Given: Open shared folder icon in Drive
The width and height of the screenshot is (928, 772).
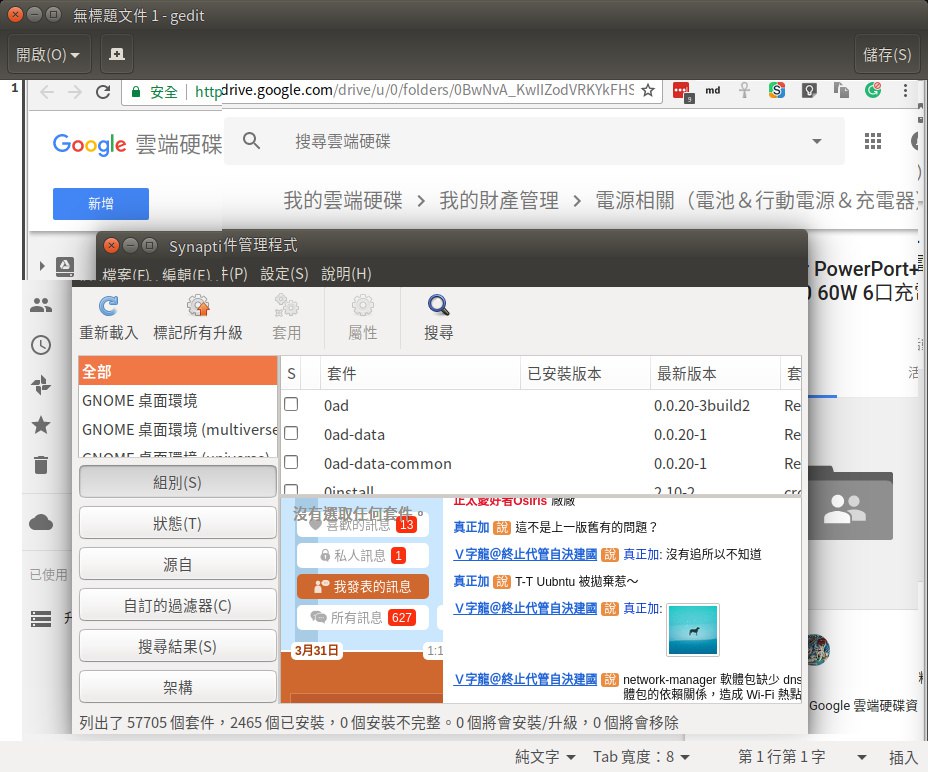Looking at the screenshot, I should click(x=848, y=503).
